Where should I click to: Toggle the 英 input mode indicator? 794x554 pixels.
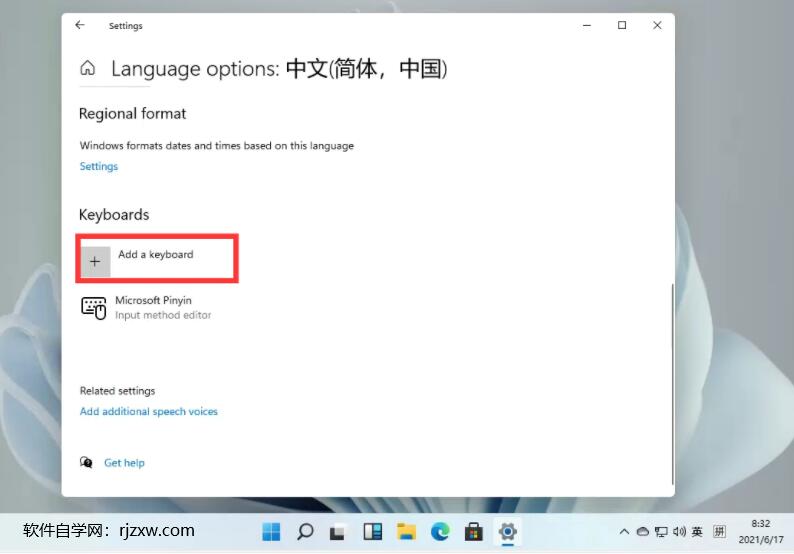tap(697, 532)
